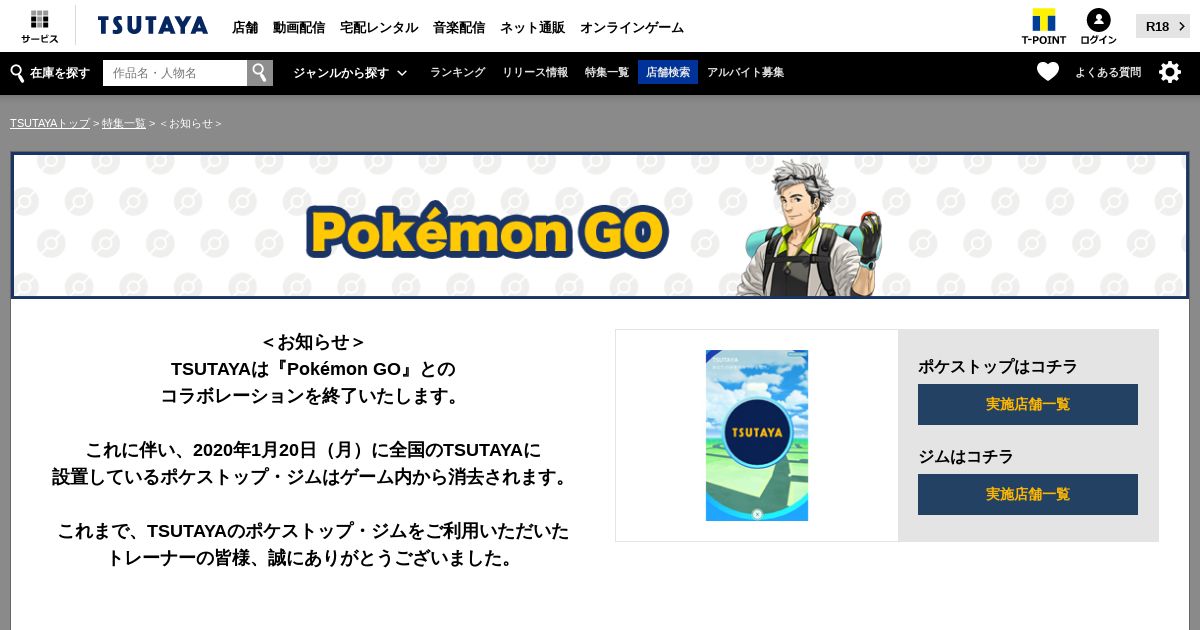The width and height of the screenshot is (1200, 630).
Task: Open the ネット通販 menu item
Action: click(532, 27)
